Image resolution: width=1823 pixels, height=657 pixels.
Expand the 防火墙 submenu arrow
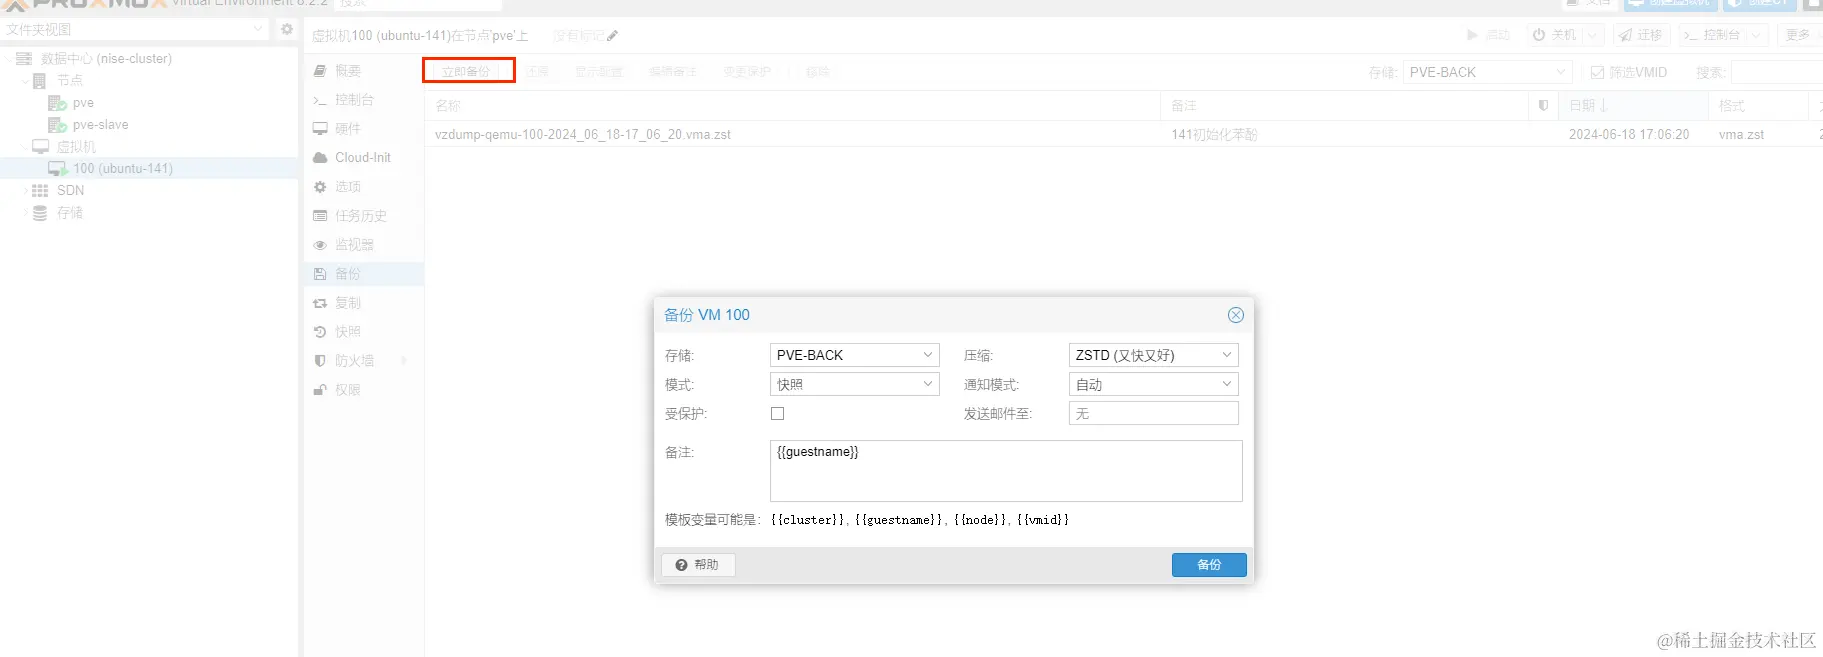(x=405, y=361)
